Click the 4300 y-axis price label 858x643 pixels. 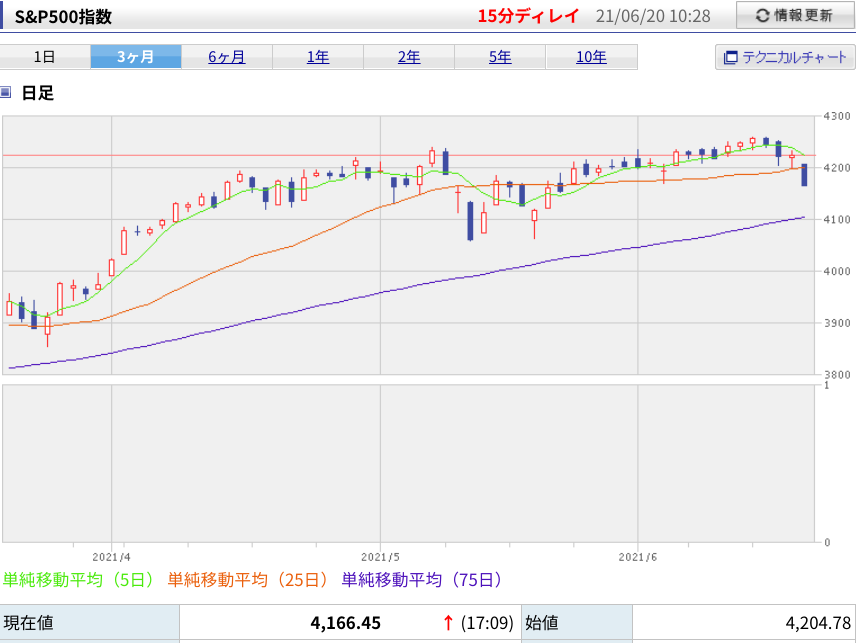837,116
